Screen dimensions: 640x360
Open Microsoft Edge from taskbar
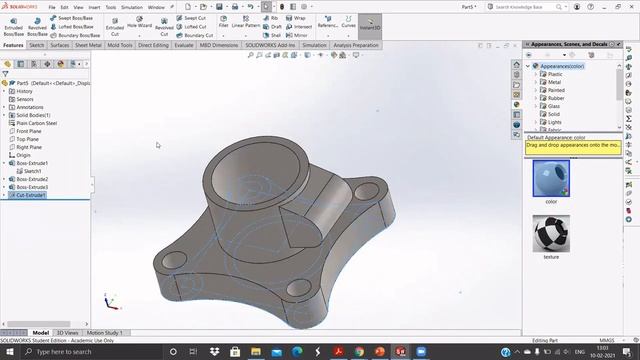(x=297, y=351)
